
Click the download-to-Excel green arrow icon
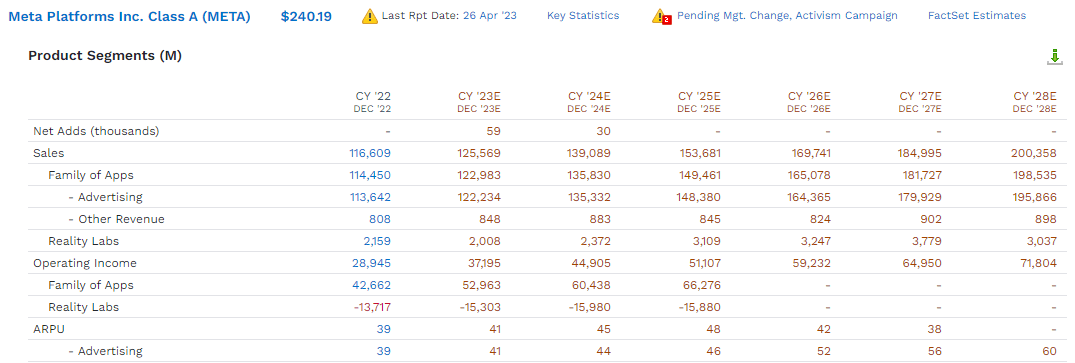tap(1054, 57)
